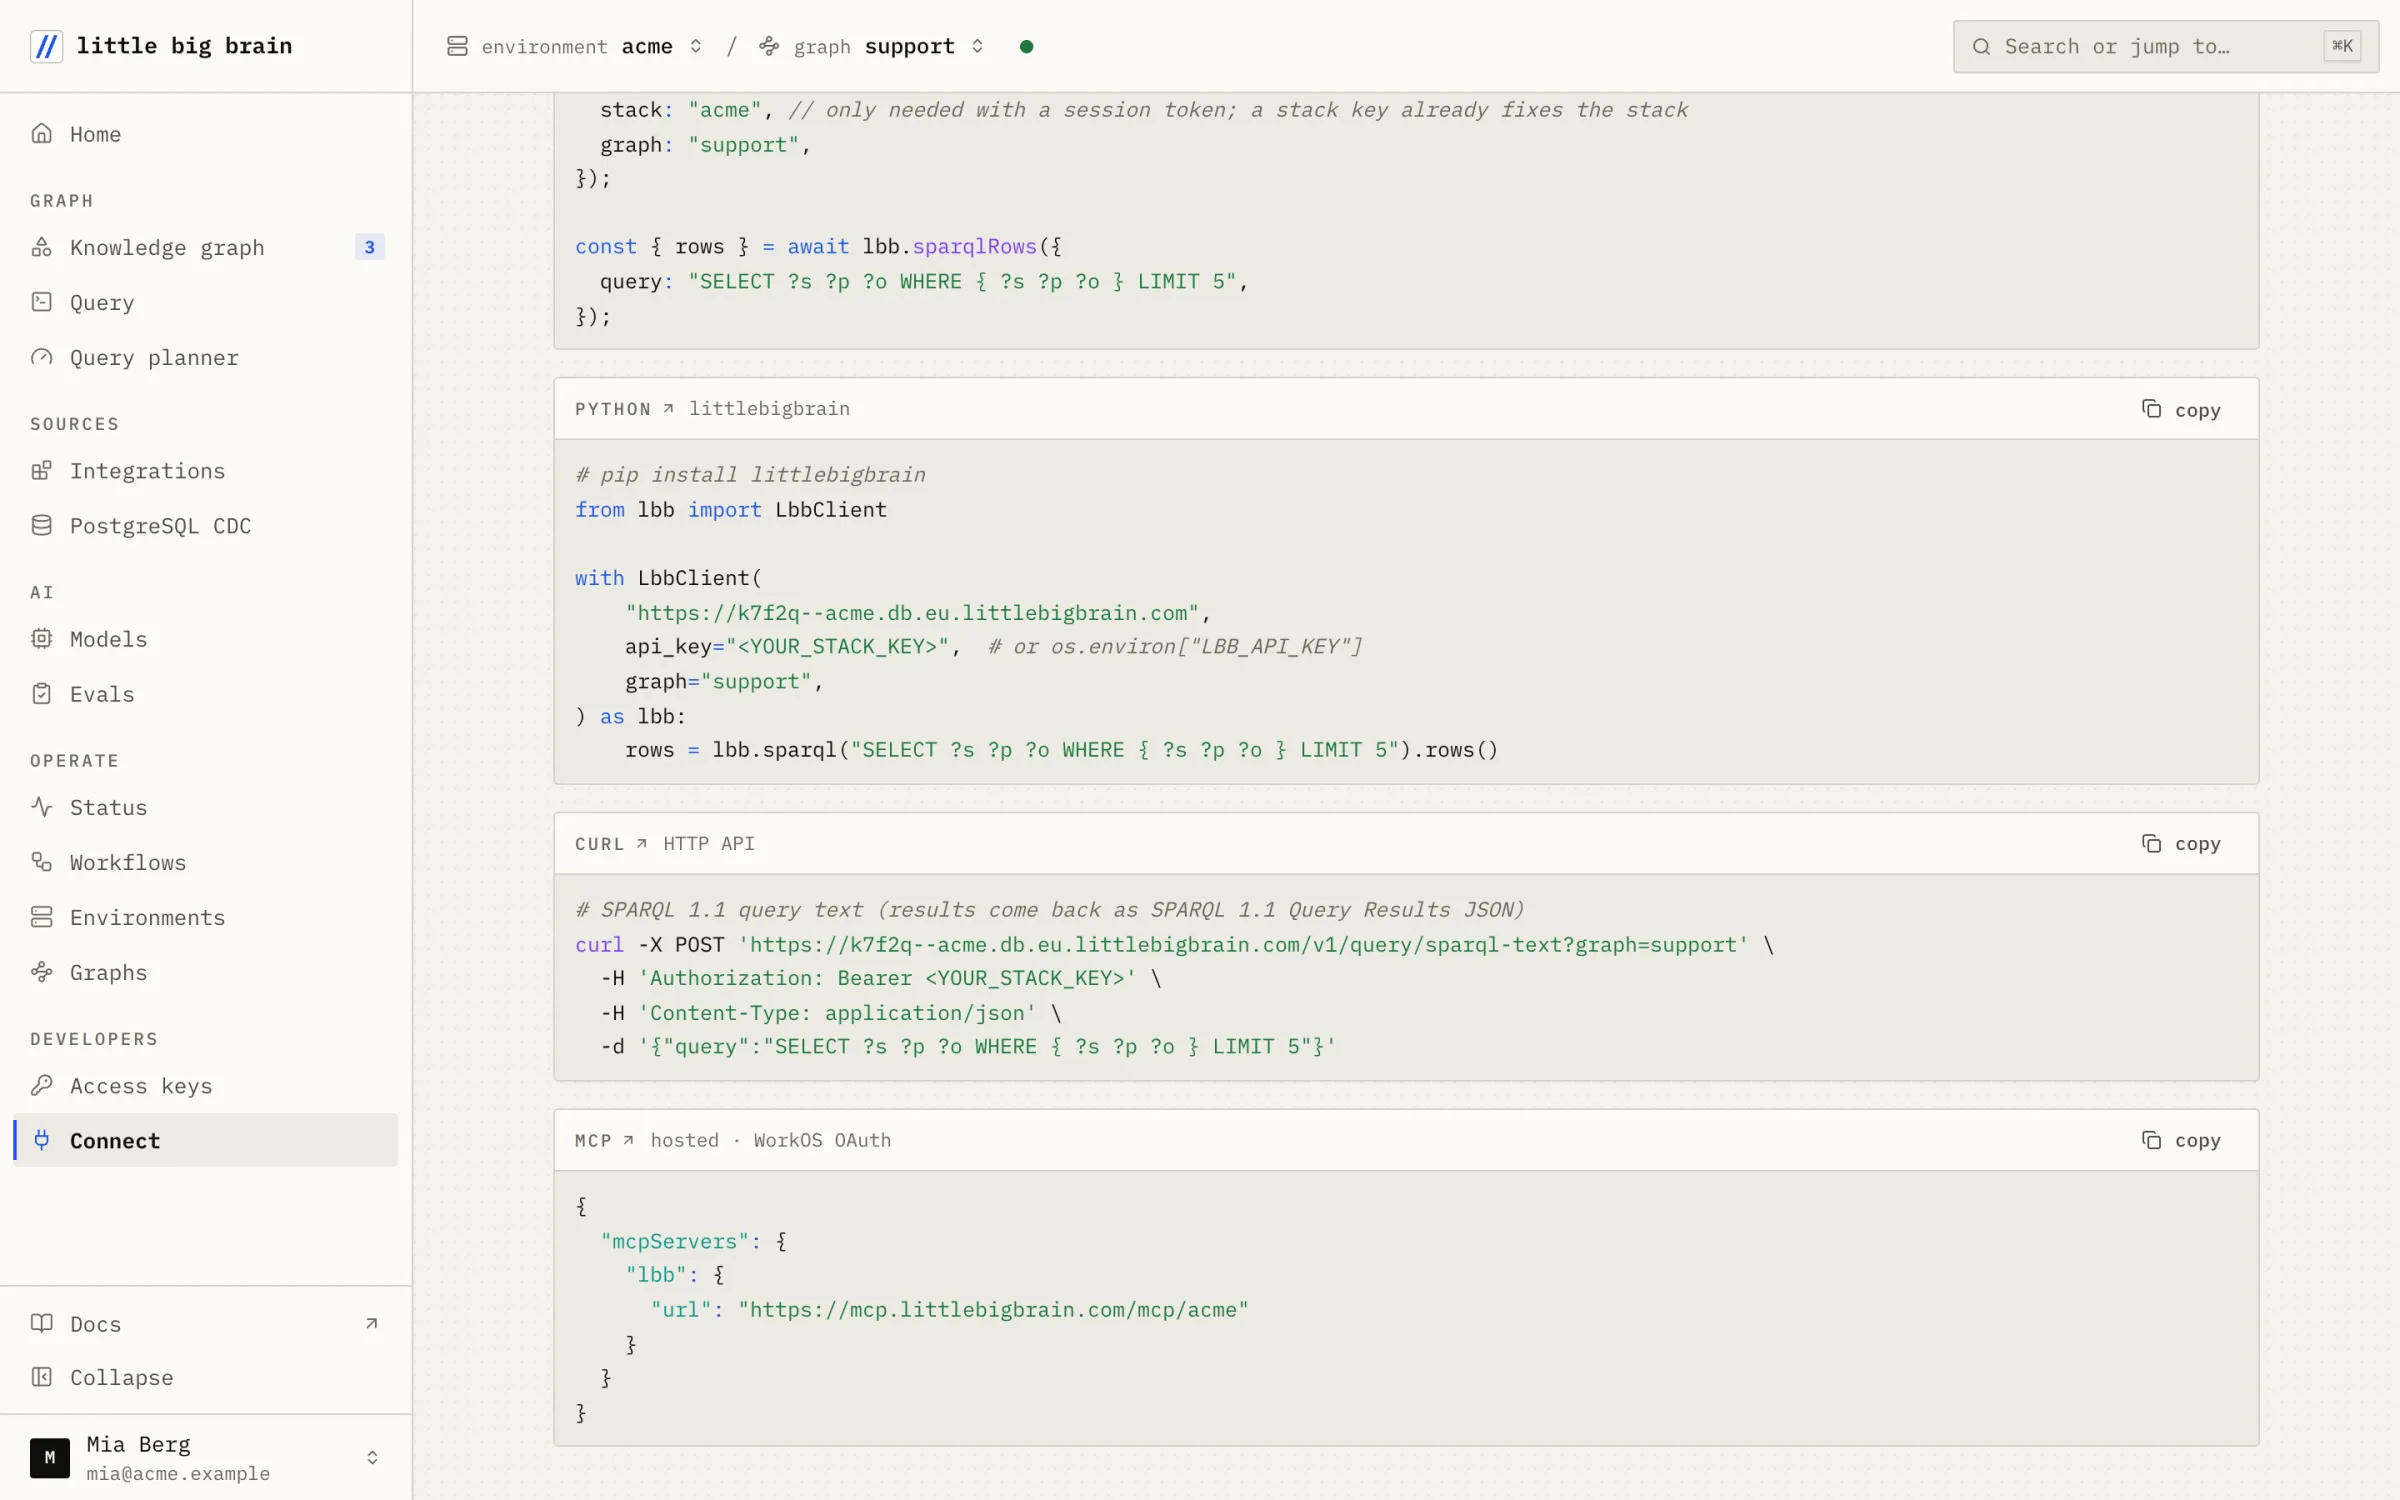
Task: Click the "# pip install littlebigbrain" comment
Action: pos(750,474)
